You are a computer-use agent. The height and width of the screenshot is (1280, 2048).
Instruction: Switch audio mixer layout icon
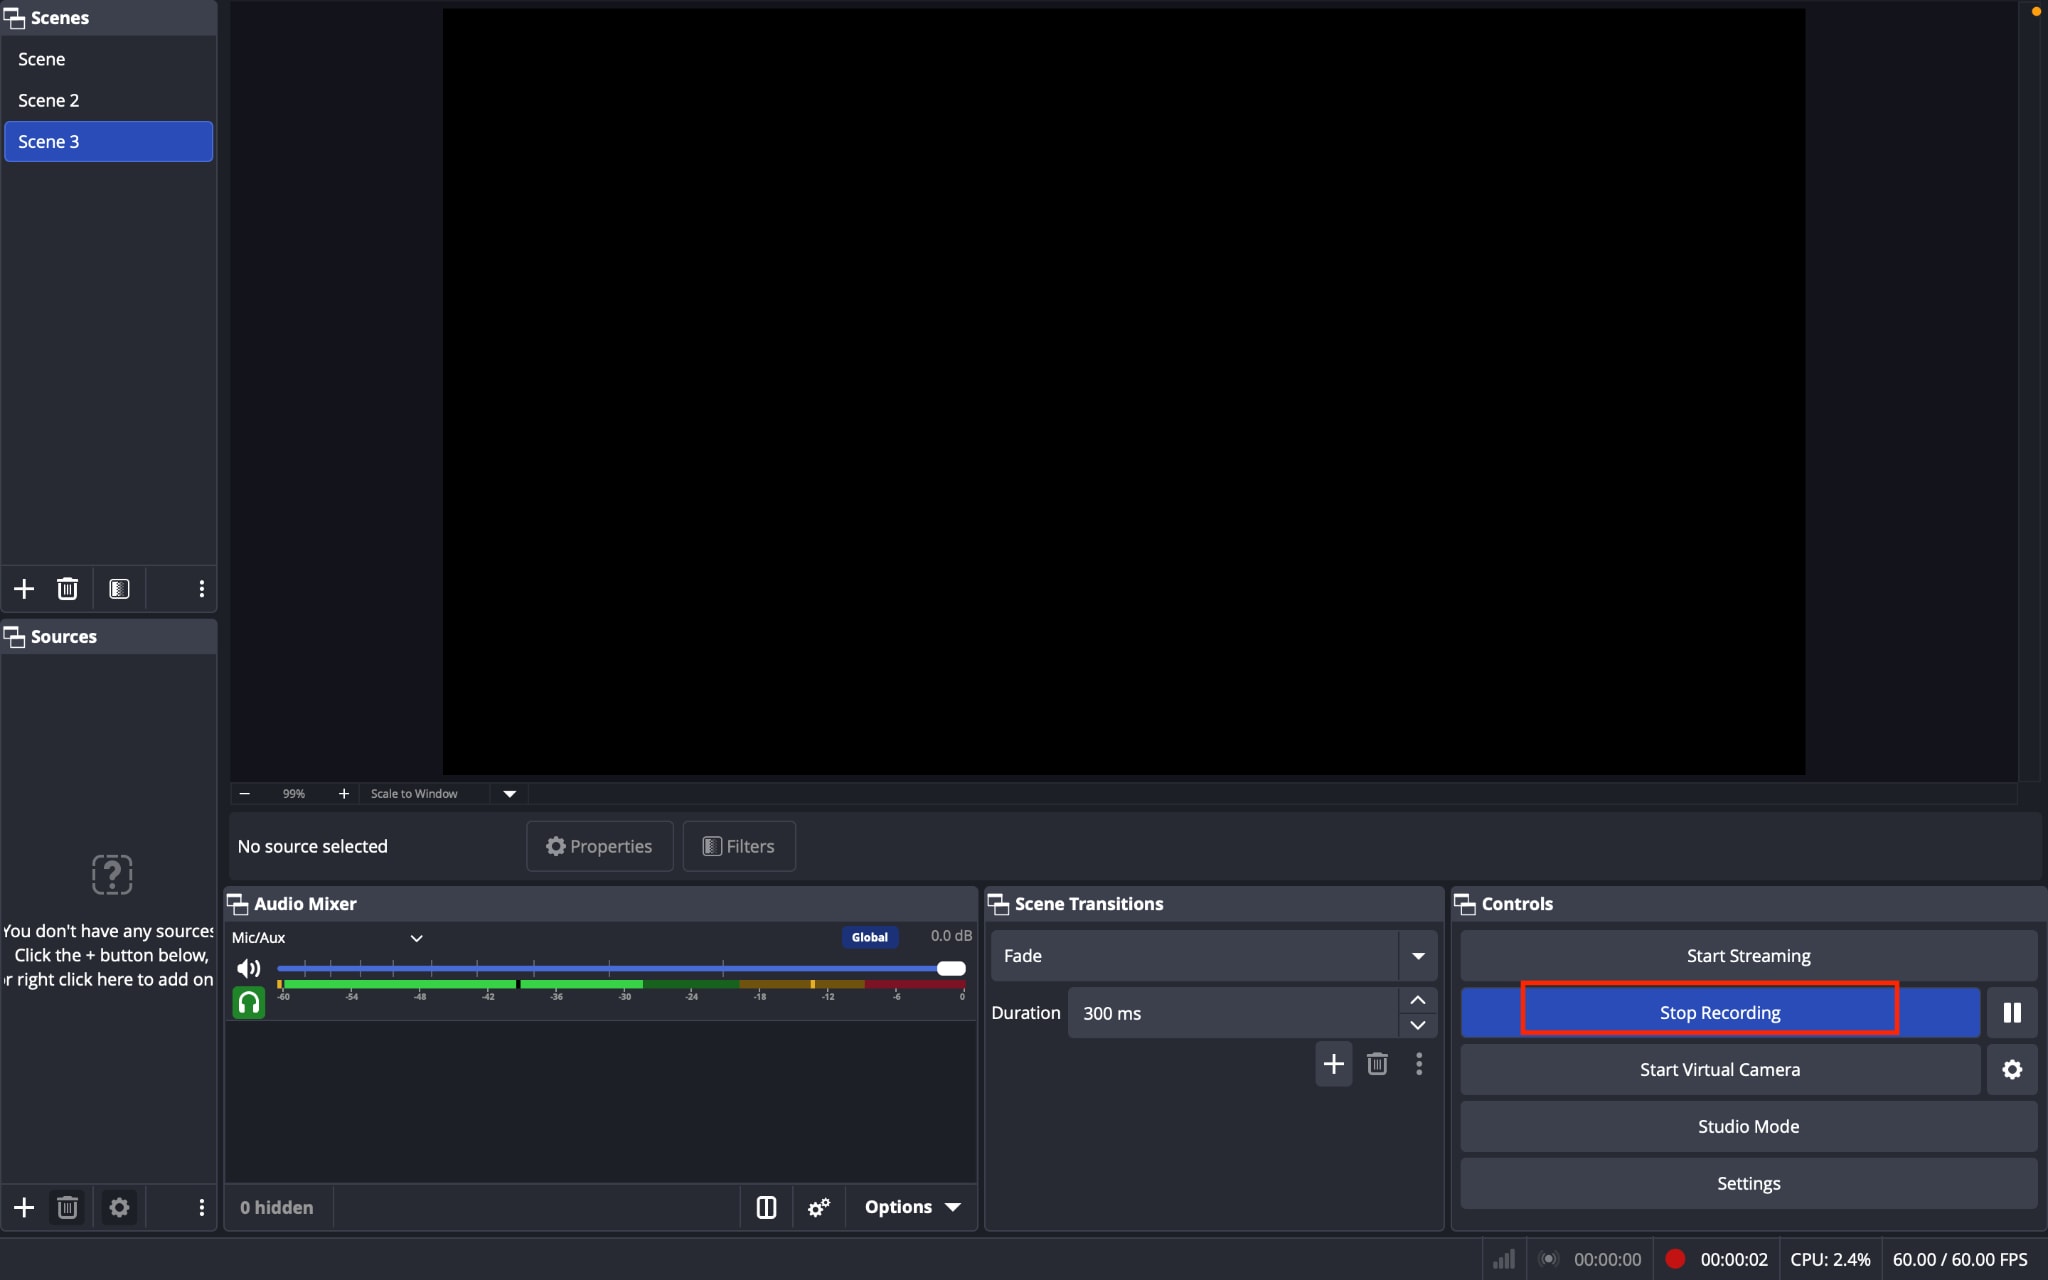[x=766, y=1208]
